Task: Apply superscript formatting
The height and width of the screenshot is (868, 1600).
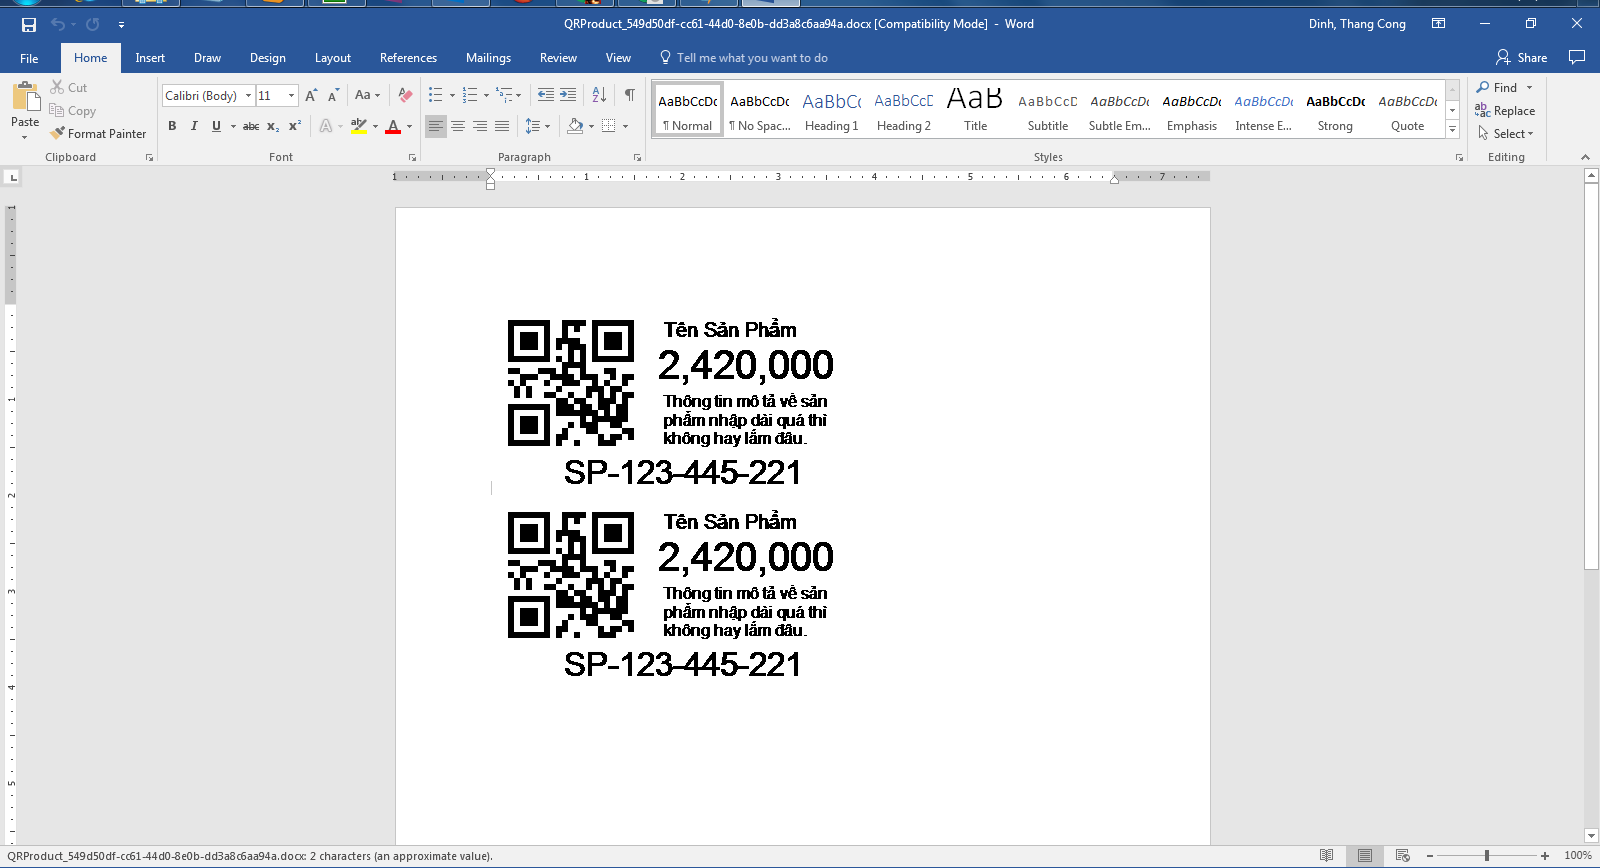Action: point(295,126)
